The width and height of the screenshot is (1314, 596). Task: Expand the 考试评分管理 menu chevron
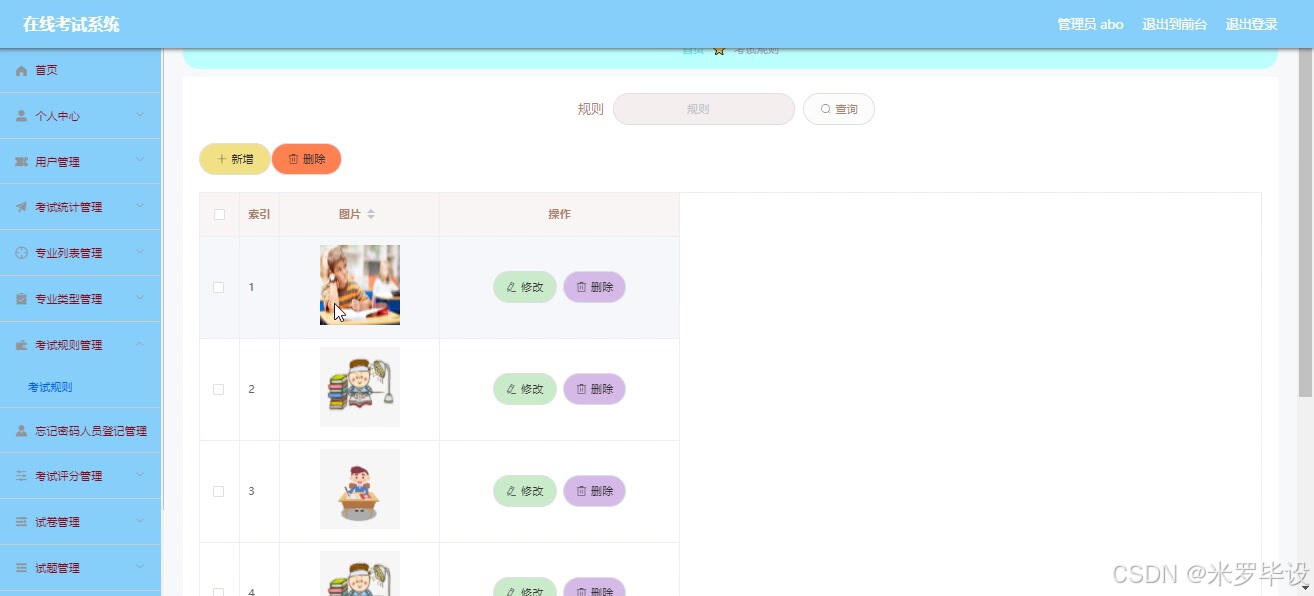coord(140,475)
